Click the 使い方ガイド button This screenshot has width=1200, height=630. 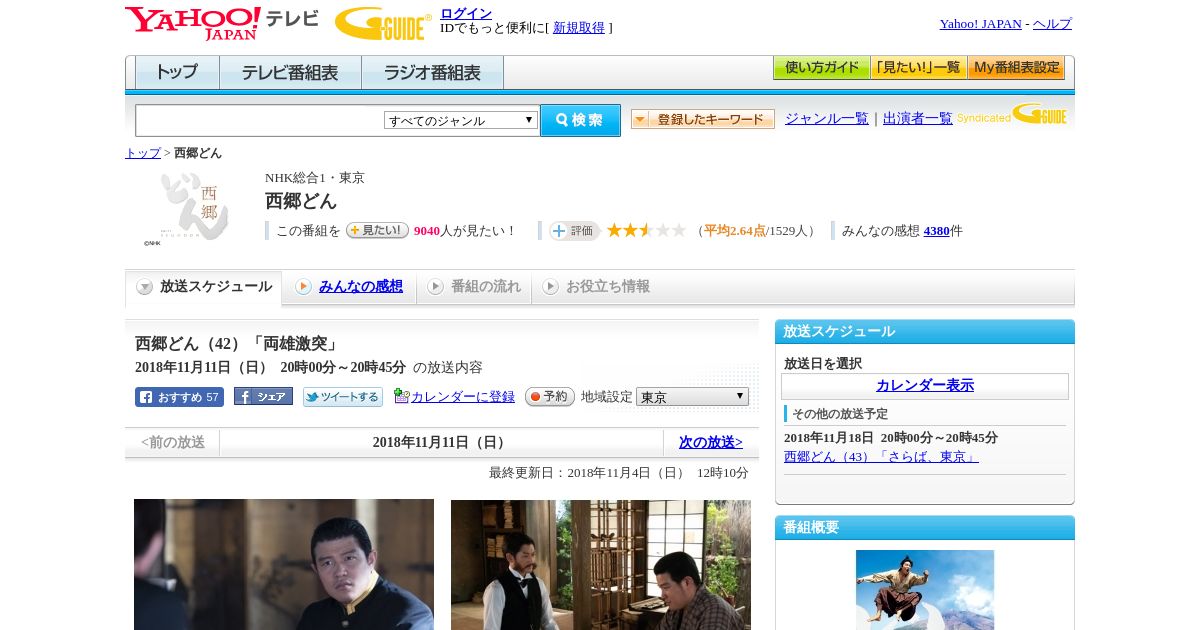tap(821, 68)
